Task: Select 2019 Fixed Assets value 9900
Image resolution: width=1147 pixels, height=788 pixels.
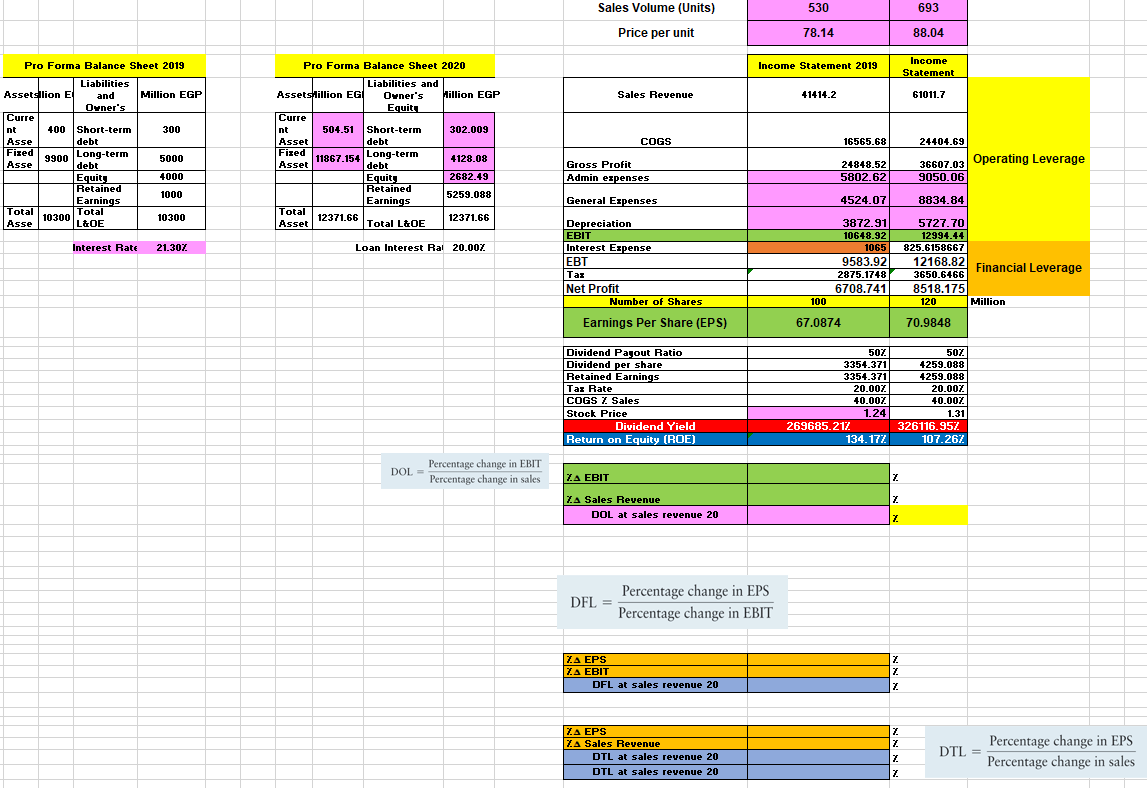Action: tap(56, 159)
